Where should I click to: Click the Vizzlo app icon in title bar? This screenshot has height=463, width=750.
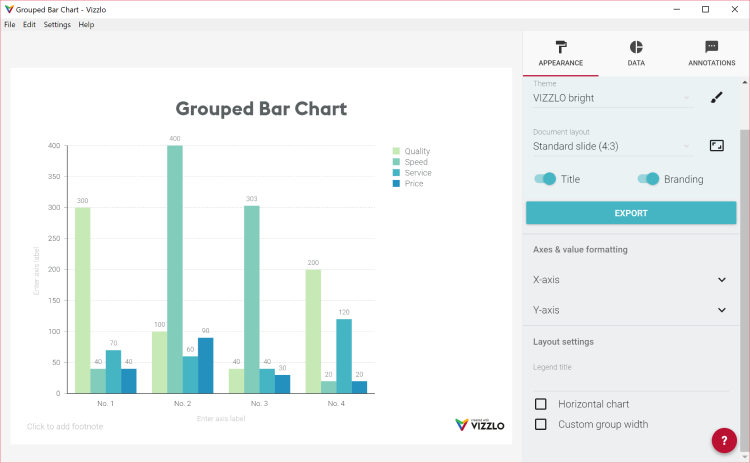tap(8, 9)
